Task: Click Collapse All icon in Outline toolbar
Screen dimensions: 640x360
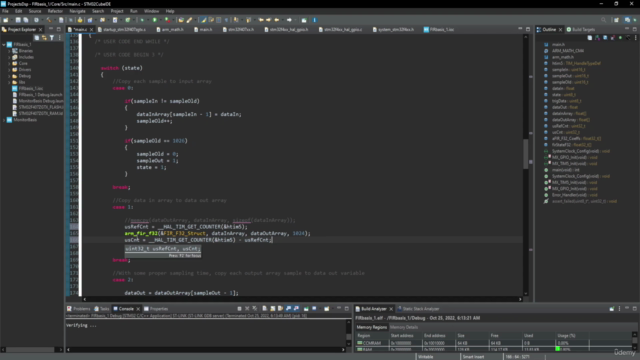Action: 590,38
